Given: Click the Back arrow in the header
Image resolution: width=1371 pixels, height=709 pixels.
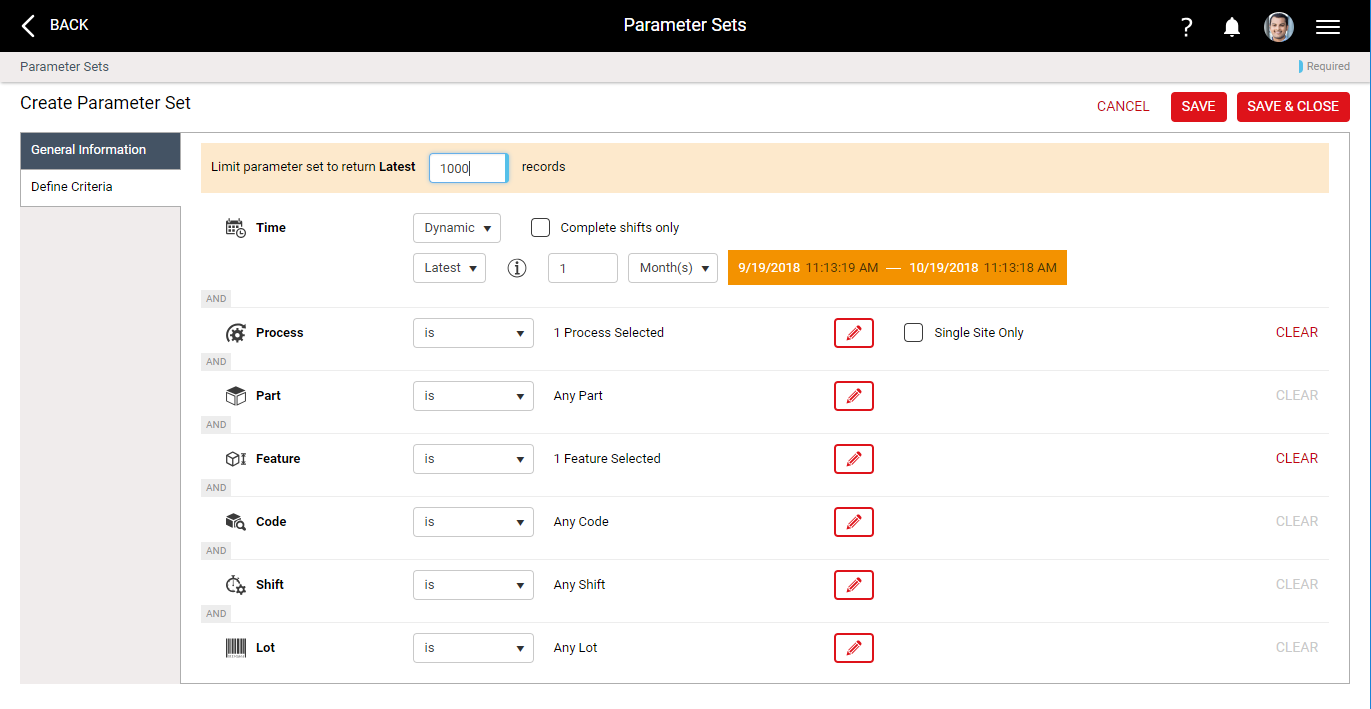Looking at the screenshot, I should click(27, 25).
